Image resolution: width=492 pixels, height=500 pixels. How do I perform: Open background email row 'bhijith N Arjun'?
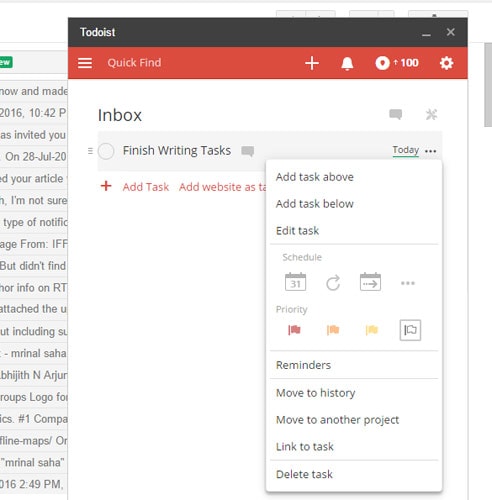coord(33,375)
